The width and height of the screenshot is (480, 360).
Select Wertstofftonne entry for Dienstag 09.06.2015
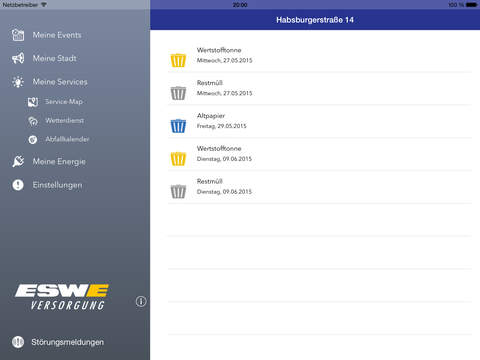point(320,154)
